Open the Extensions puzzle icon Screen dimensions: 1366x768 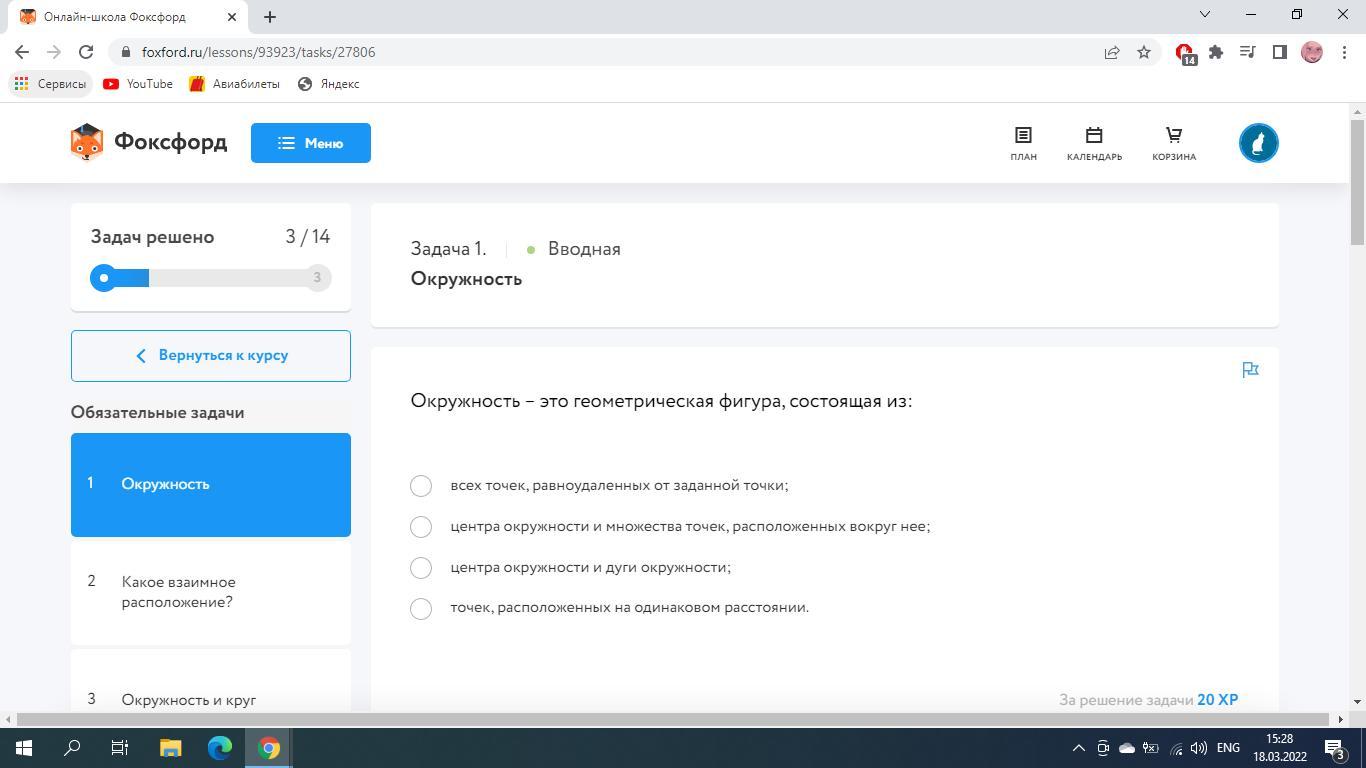[x=1216, y=52]
